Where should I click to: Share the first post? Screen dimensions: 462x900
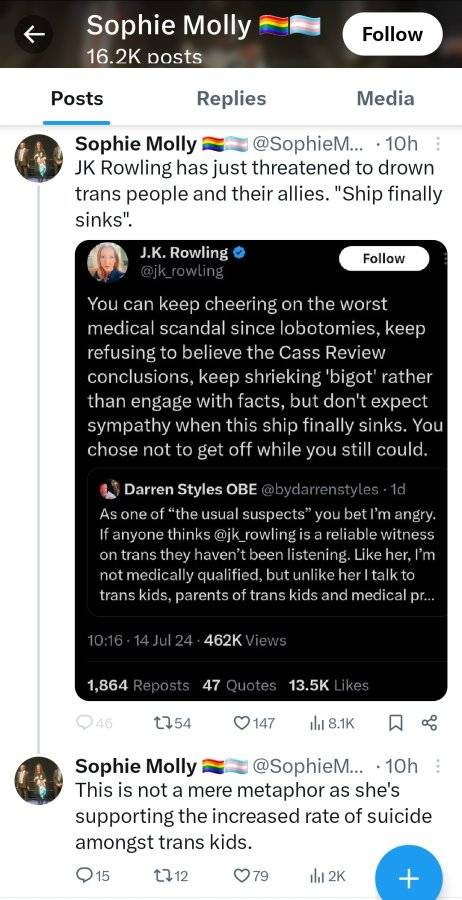tap(429, 723)
